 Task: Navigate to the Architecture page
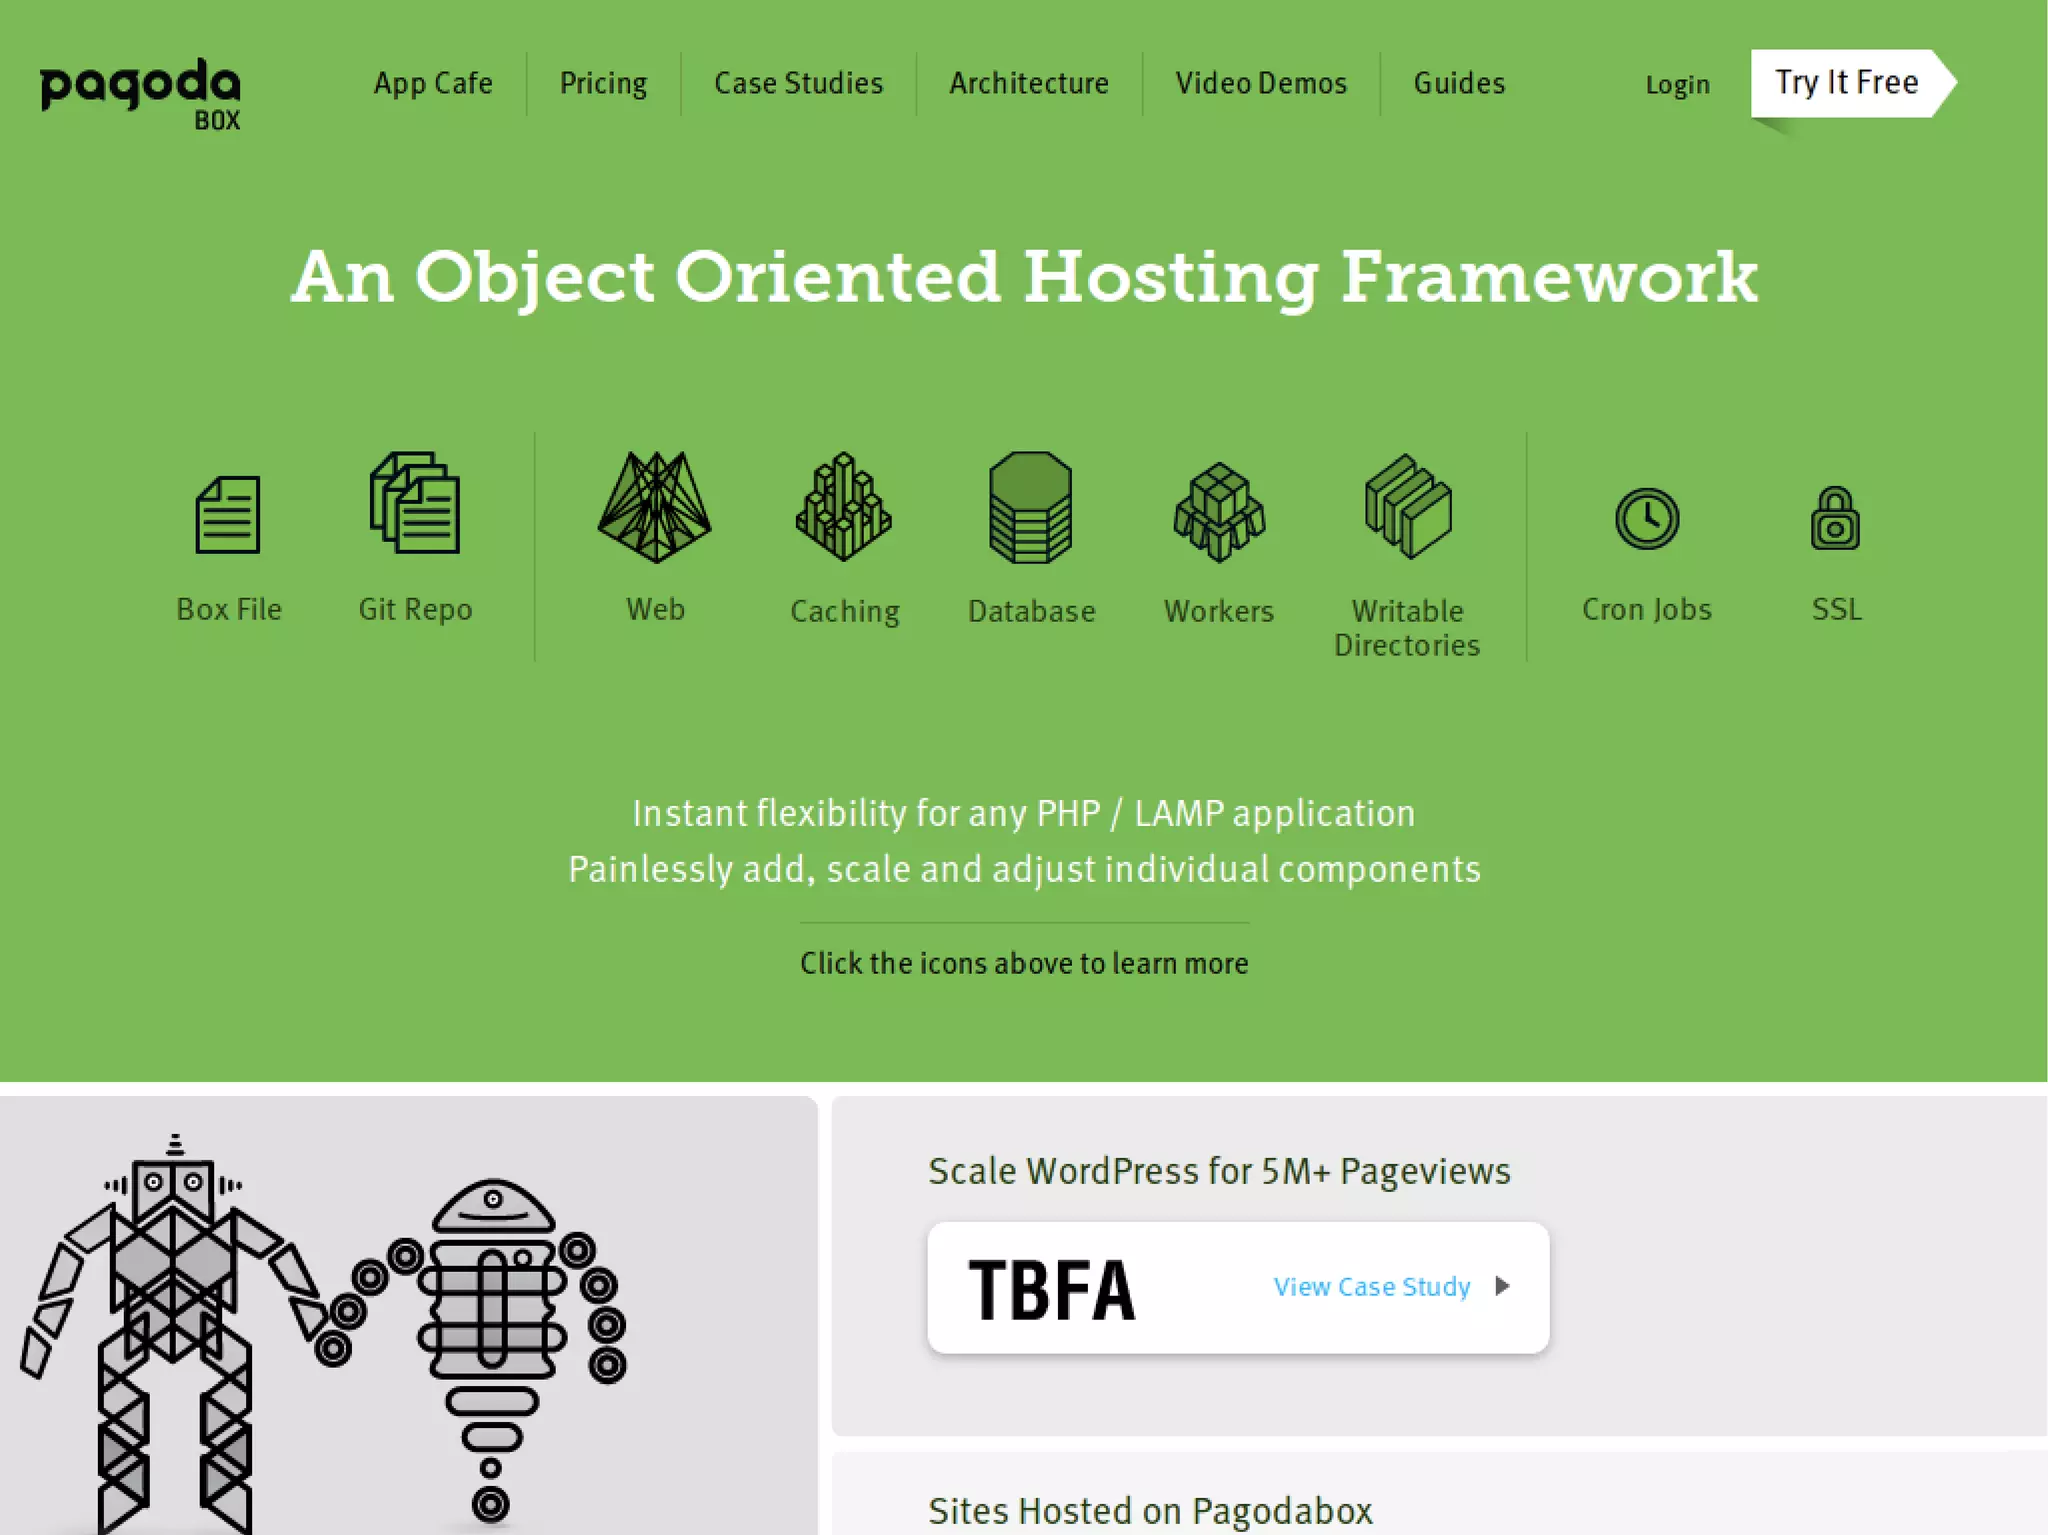tap(1029, 83)
